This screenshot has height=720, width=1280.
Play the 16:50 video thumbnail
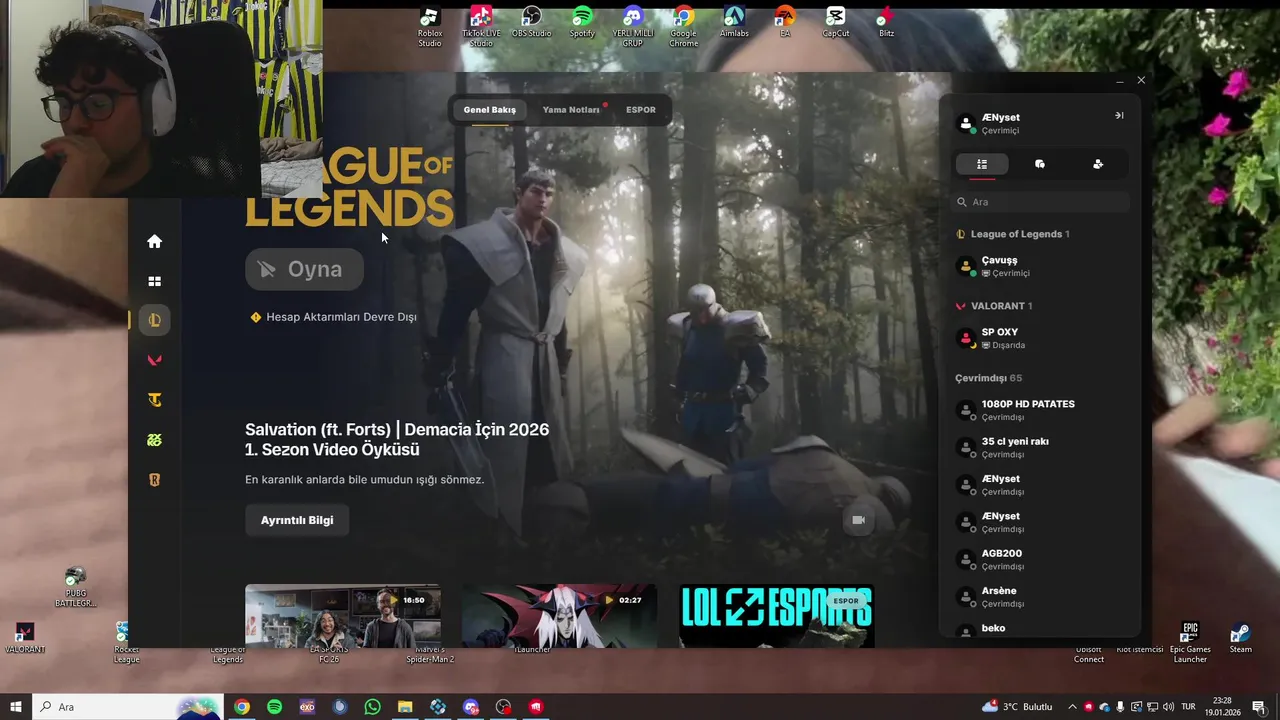[343, 616]
